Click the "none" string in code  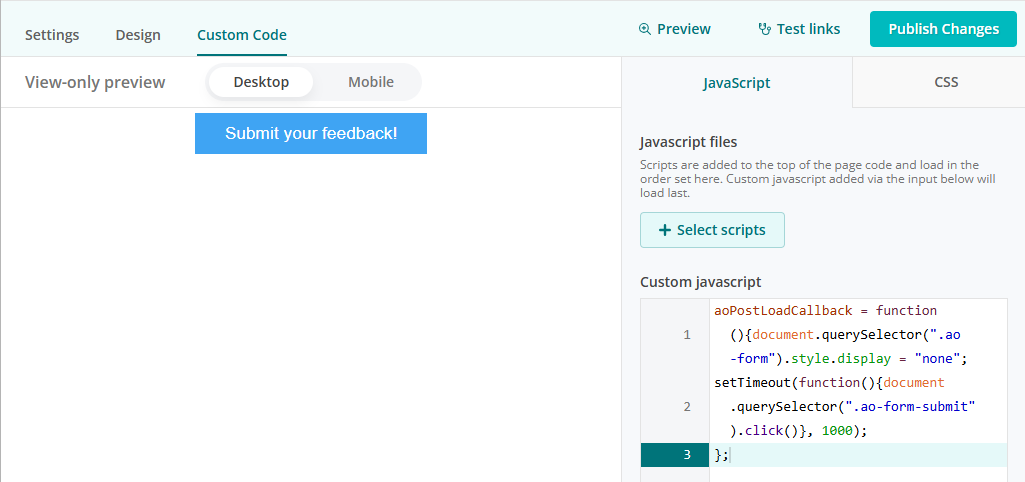(936, 358)
